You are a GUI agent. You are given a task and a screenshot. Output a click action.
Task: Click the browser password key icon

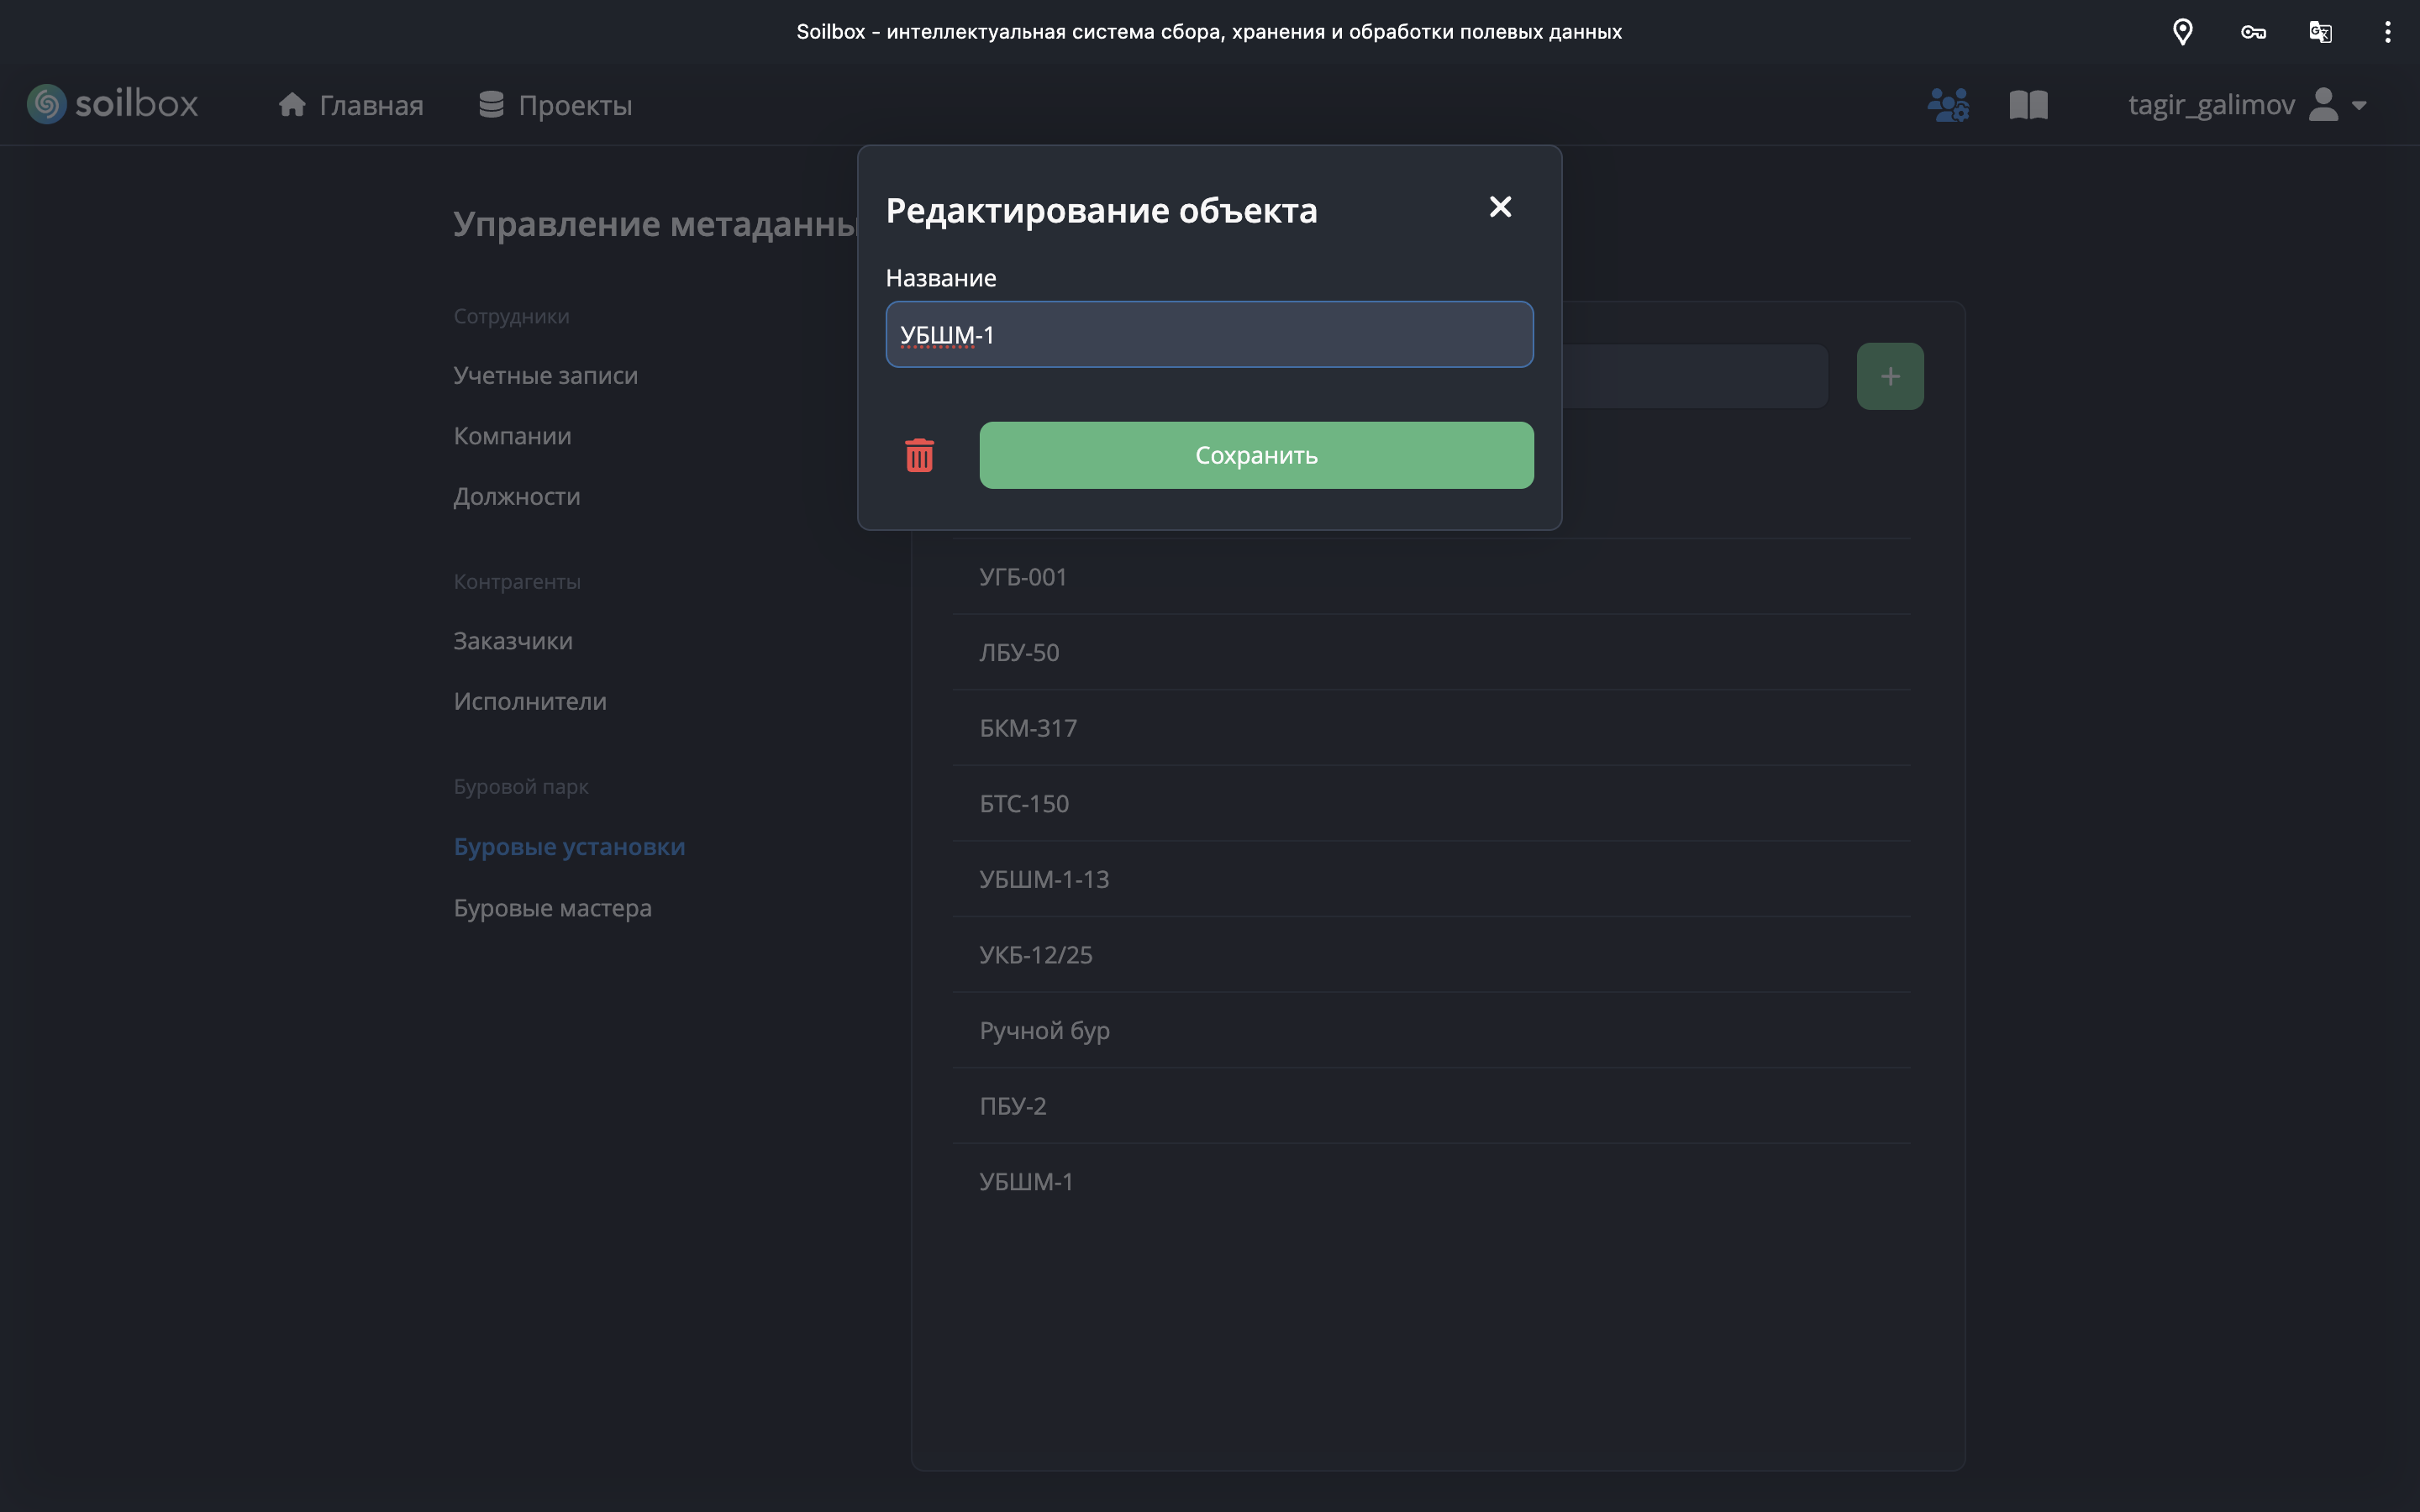click(2252, 32)
